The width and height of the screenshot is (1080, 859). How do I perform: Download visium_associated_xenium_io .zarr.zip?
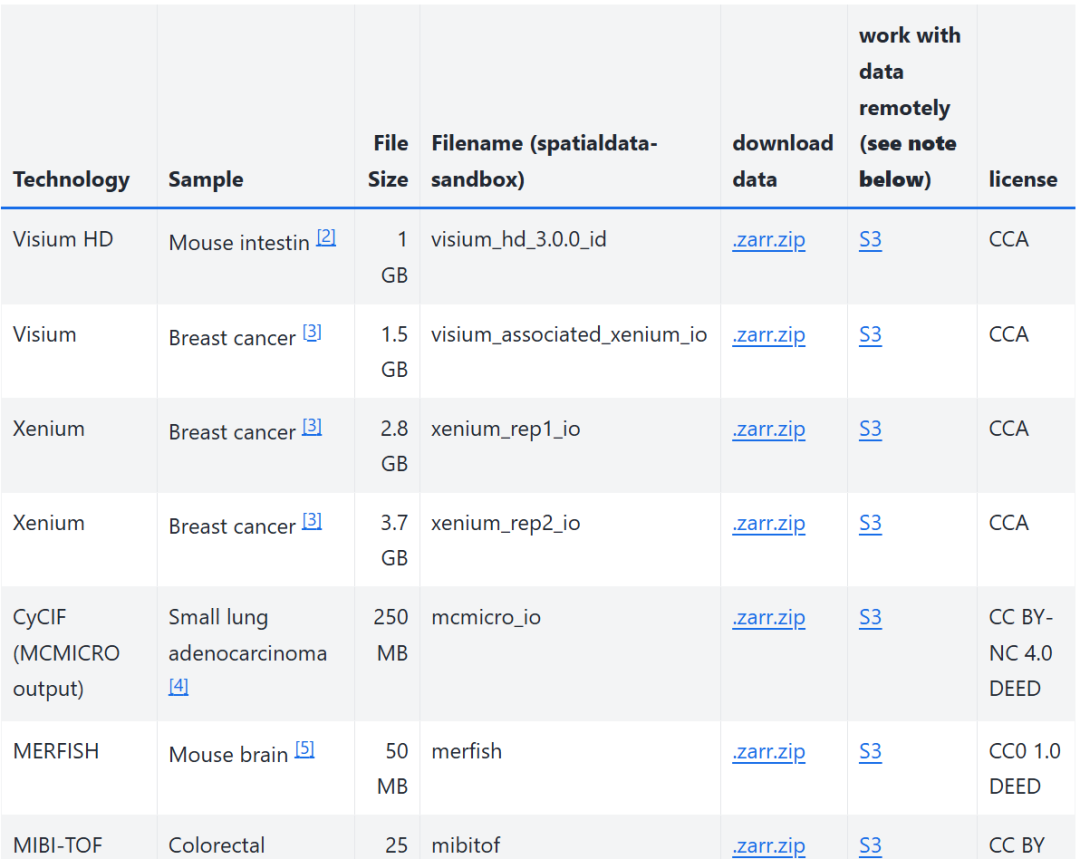tap(768, 335)
